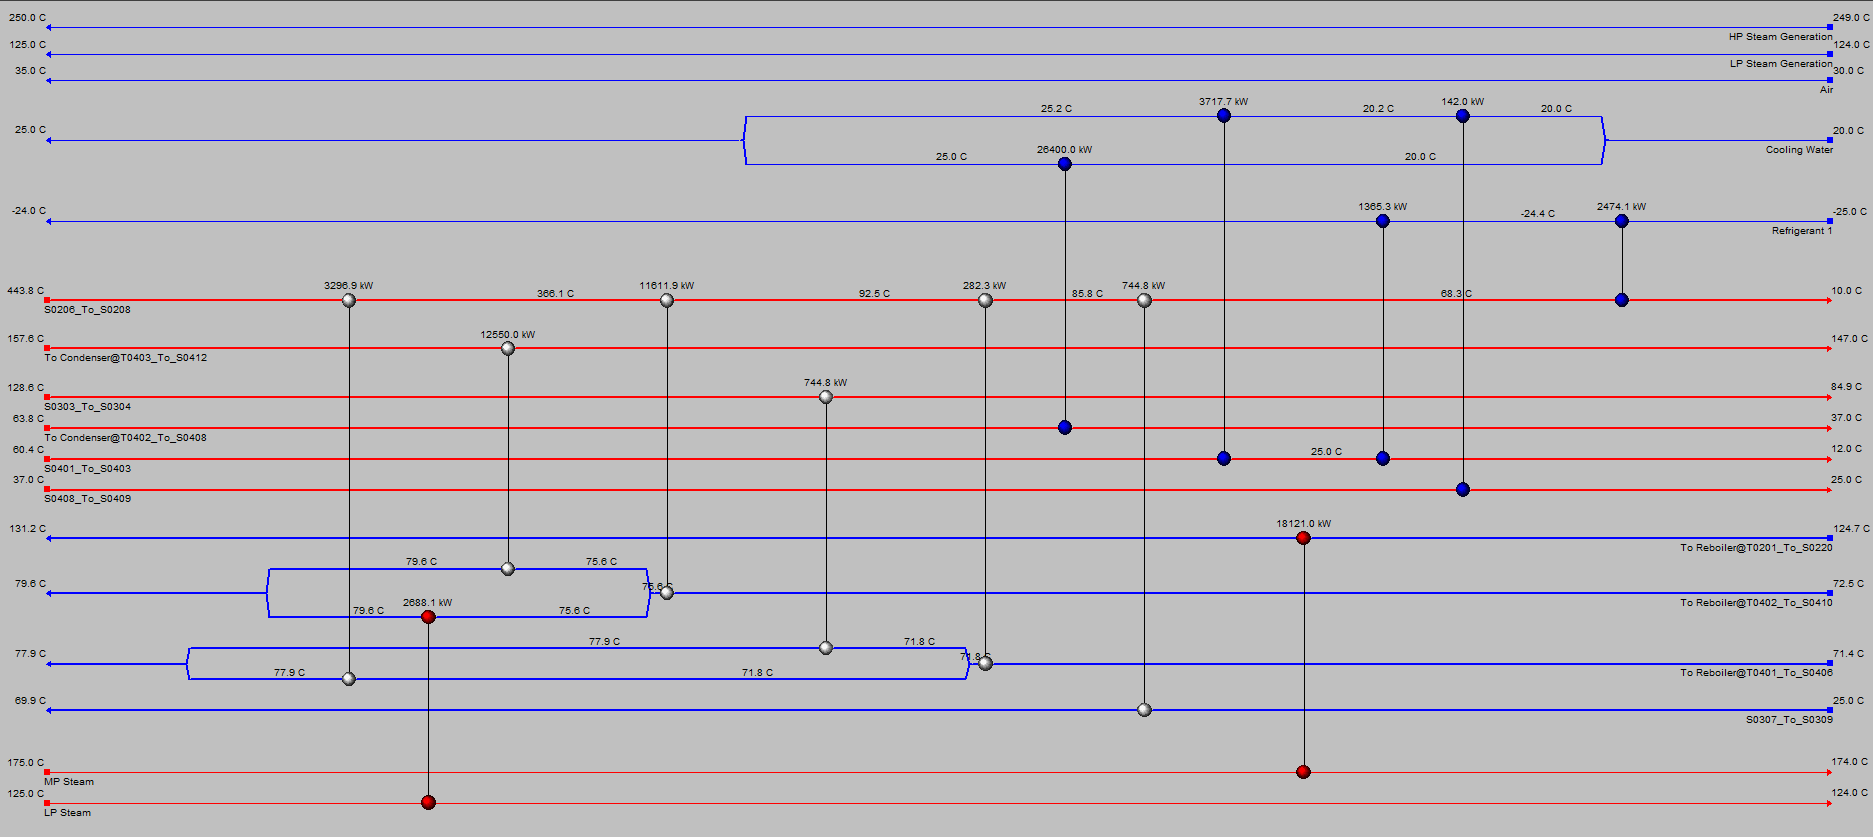Click the 366.1 C intermediate temperature

point(555,294)
